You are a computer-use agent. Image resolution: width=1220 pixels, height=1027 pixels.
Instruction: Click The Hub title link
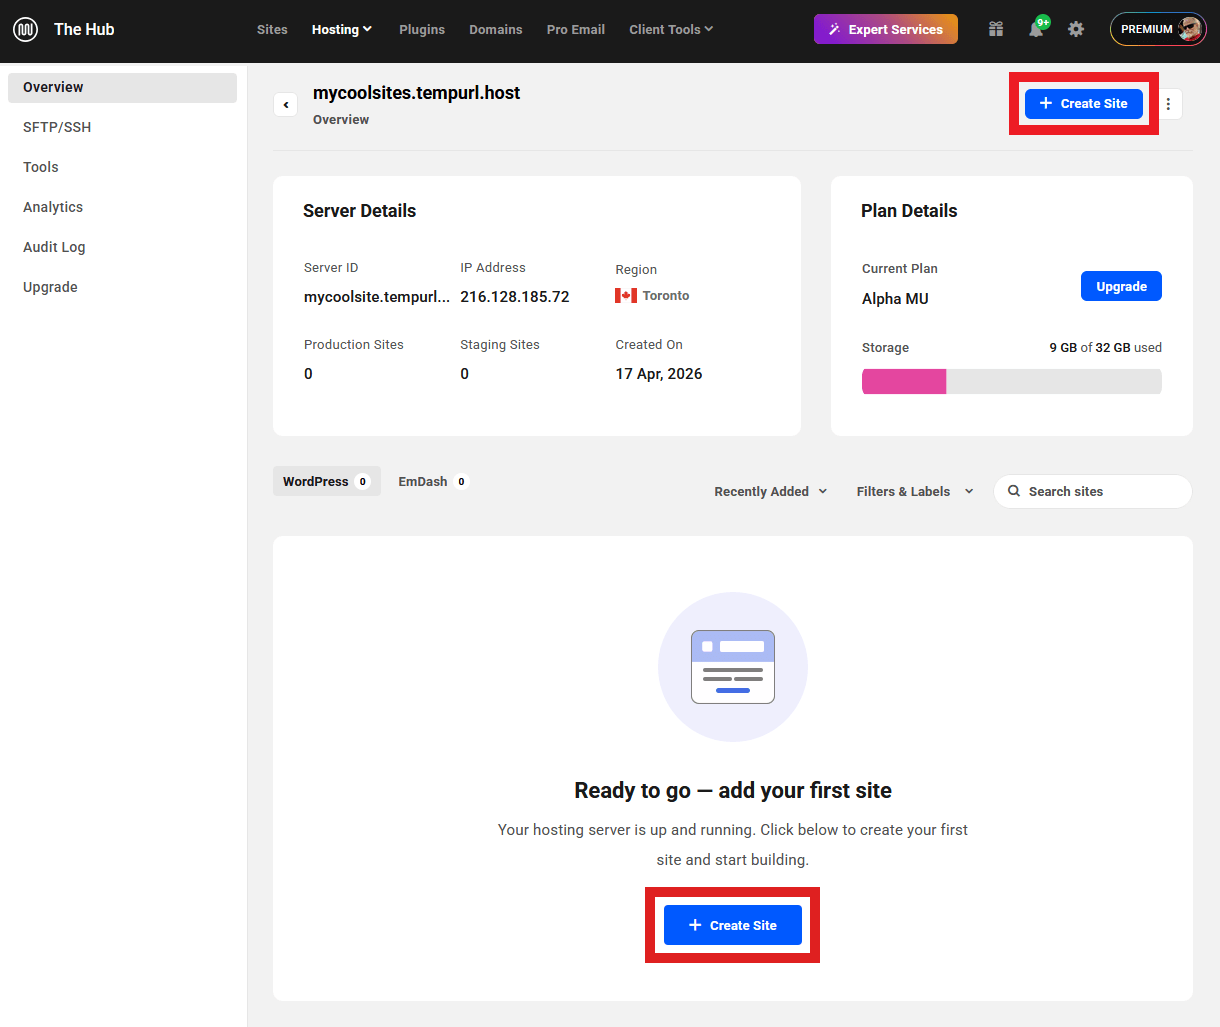(84, 29)
